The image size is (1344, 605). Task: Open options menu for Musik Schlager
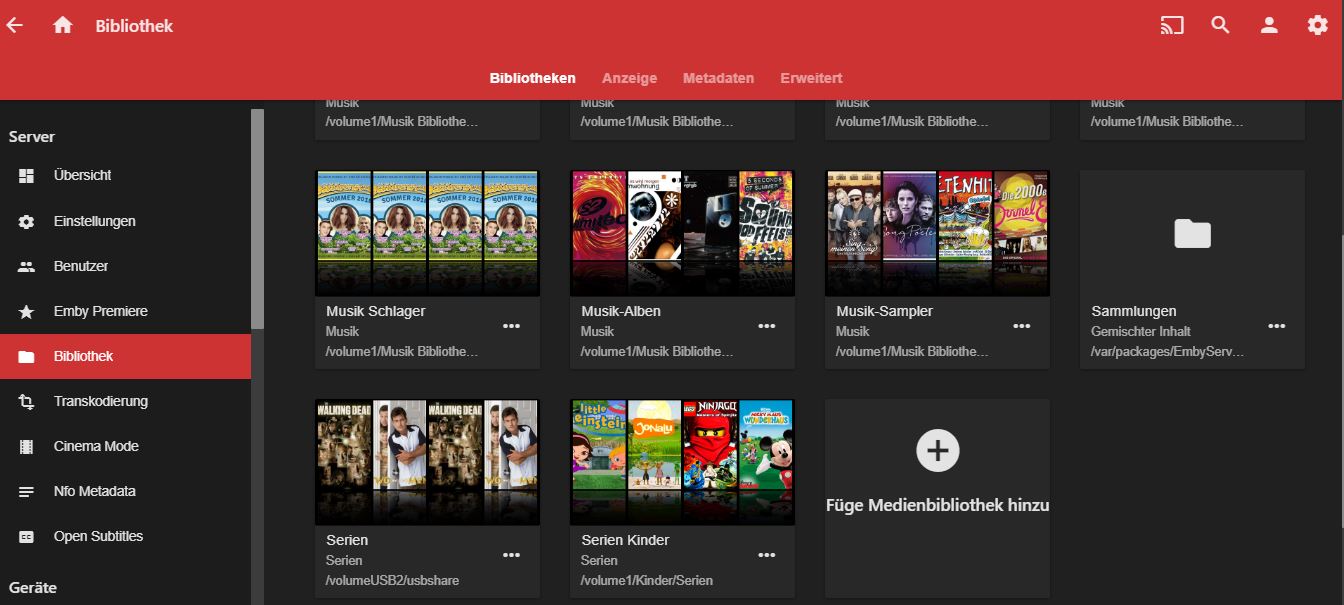512,326
